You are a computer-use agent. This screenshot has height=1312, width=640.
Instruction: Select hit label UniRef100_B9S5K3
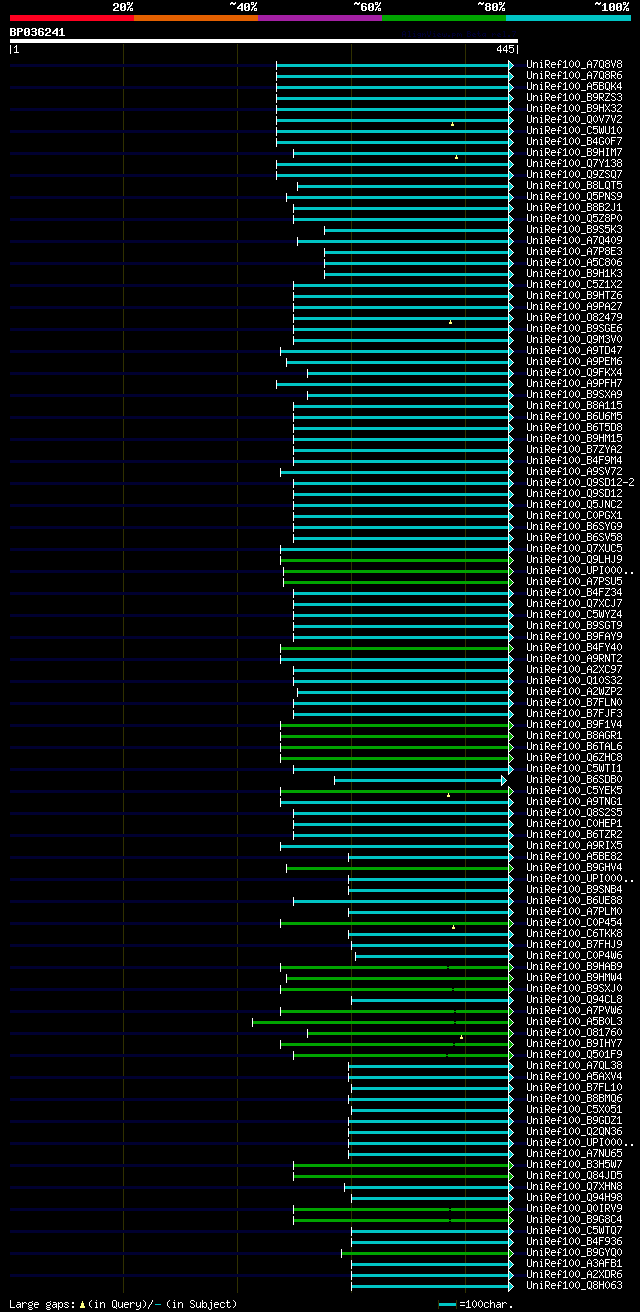tap(574, 230)
